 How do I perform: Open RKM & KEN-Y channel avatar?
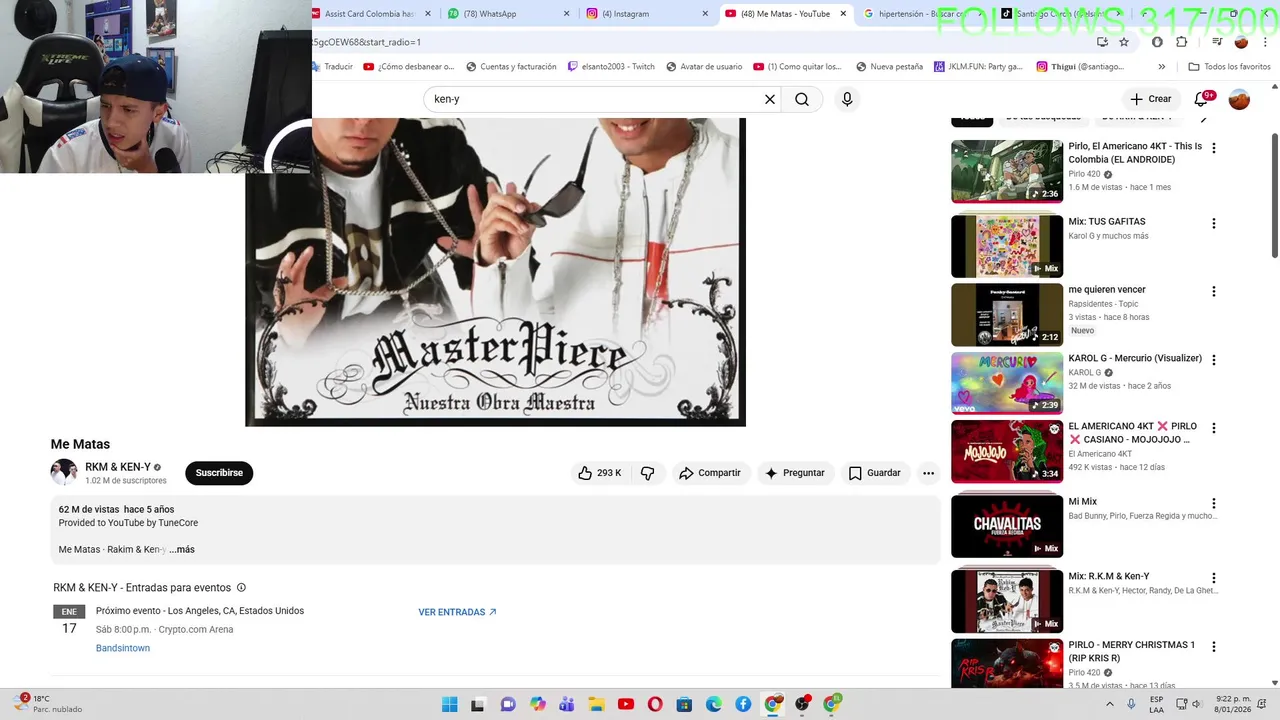click(64, 472)
